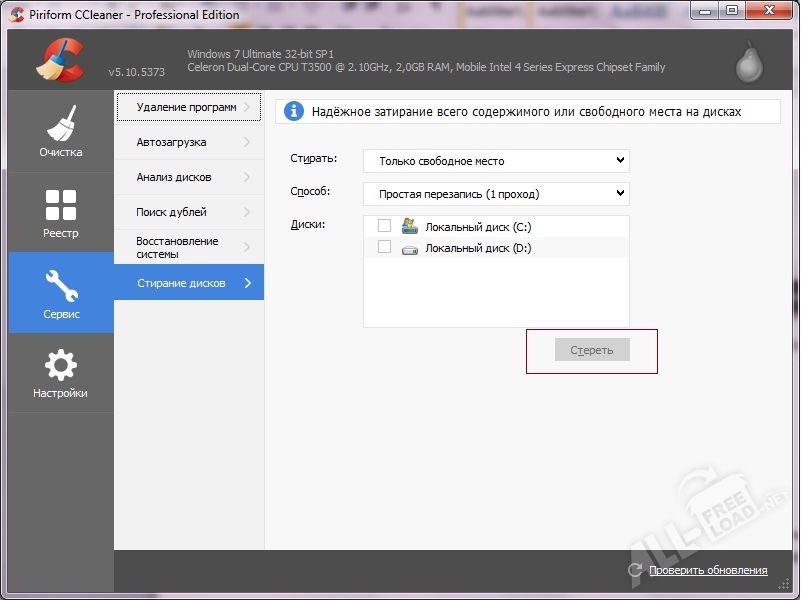Click the update refresh icon

pos(635,570)
